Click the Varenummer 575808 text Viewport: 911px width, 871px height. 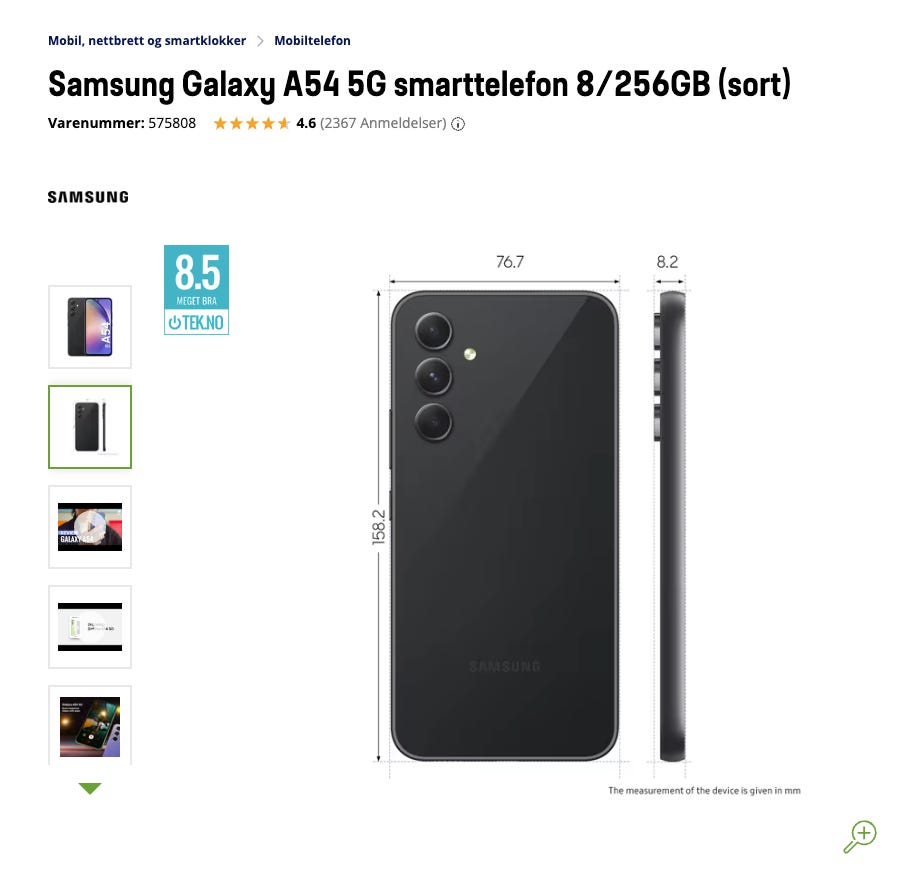[x=122, y=123]
